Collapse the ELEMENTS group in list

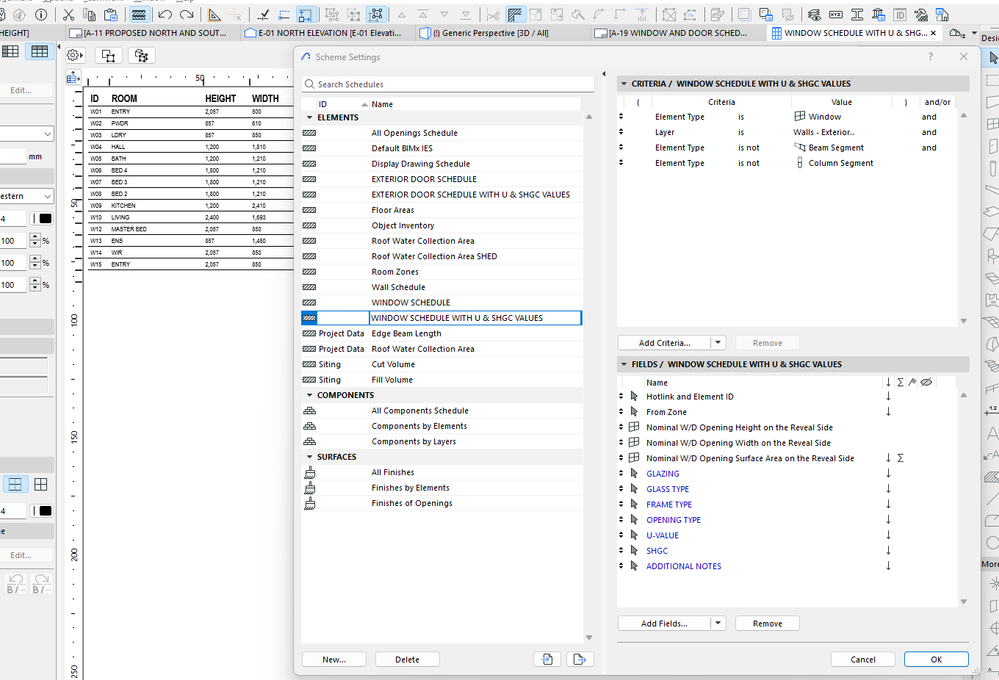(x=310, y=118)
